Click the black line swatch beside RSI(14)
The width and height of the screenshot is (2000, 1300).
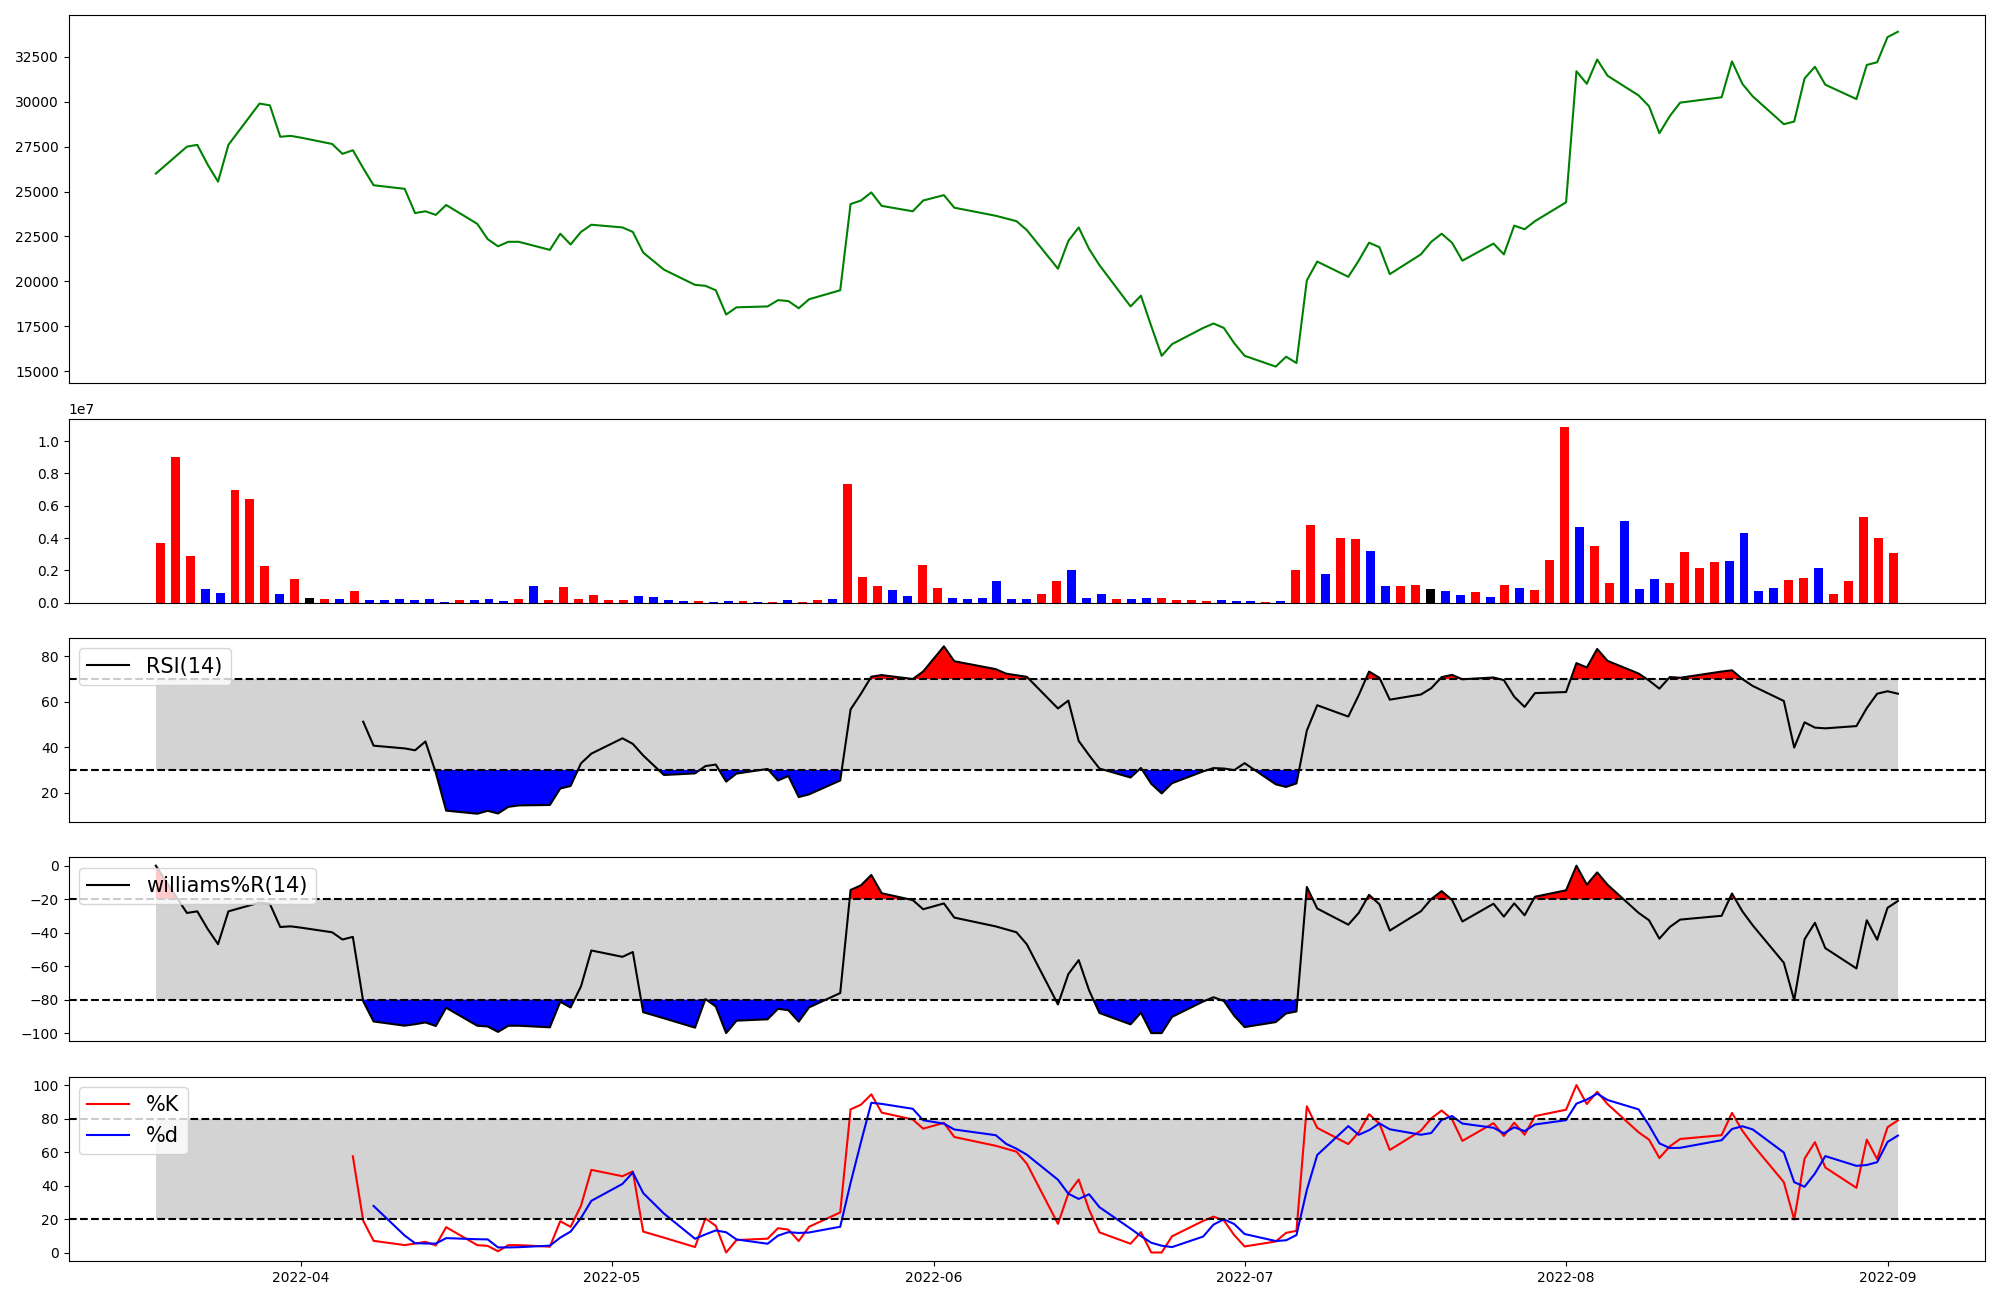tap(108, 666)
